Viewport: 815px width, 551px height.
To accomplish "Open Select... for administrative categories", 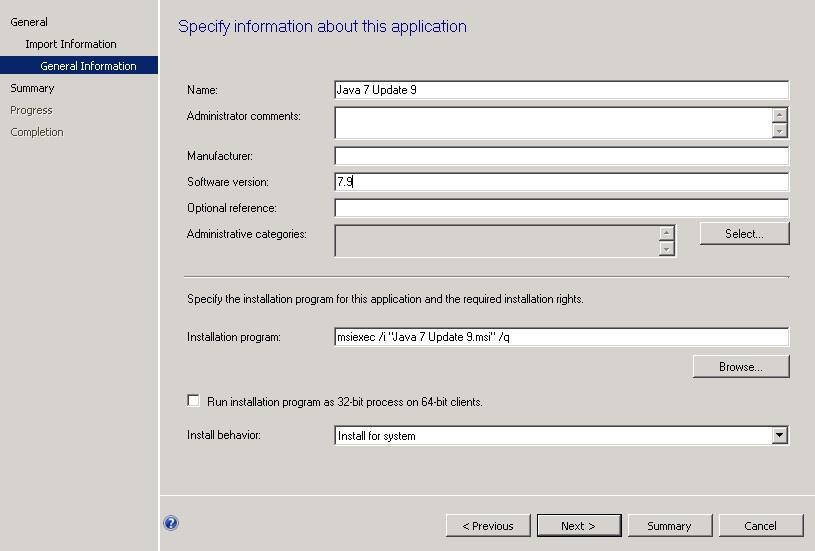I will click(x=744, y=233).
